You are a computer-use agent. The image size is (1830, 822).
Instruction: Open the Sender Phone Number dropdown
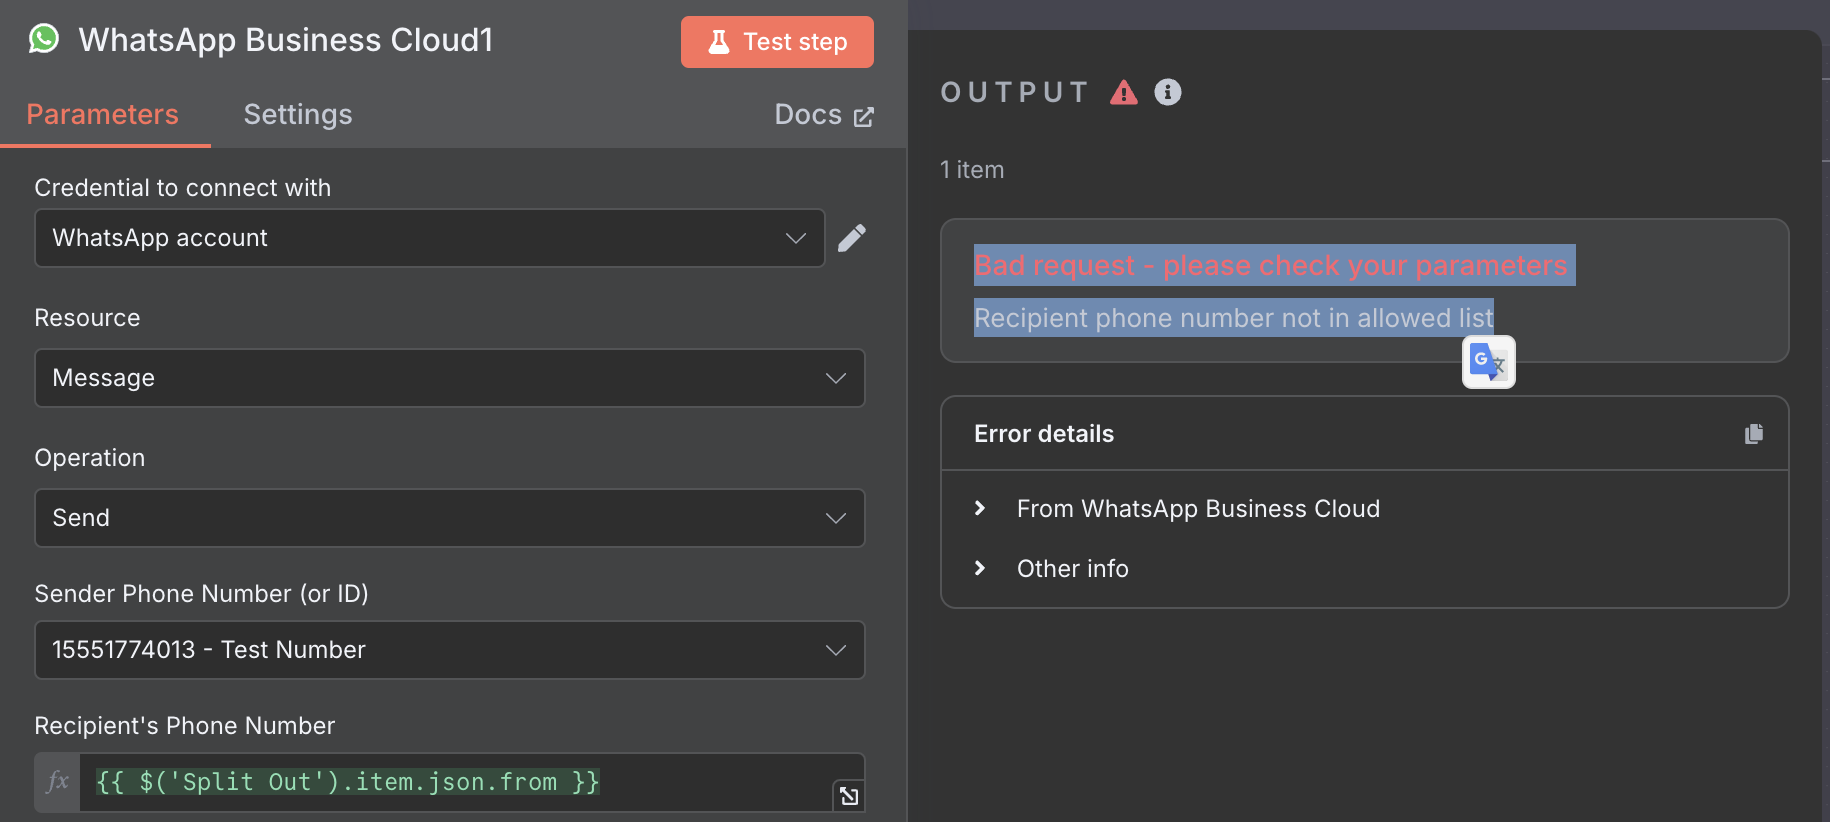450,650
